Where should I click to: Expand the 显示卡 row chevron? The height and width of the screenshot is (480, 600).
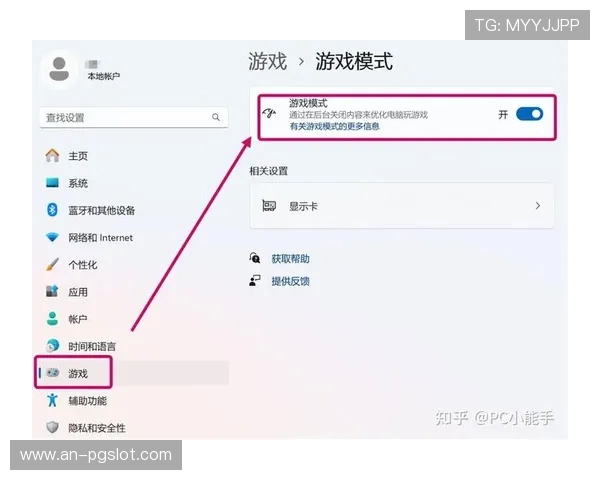coord(538,206)
